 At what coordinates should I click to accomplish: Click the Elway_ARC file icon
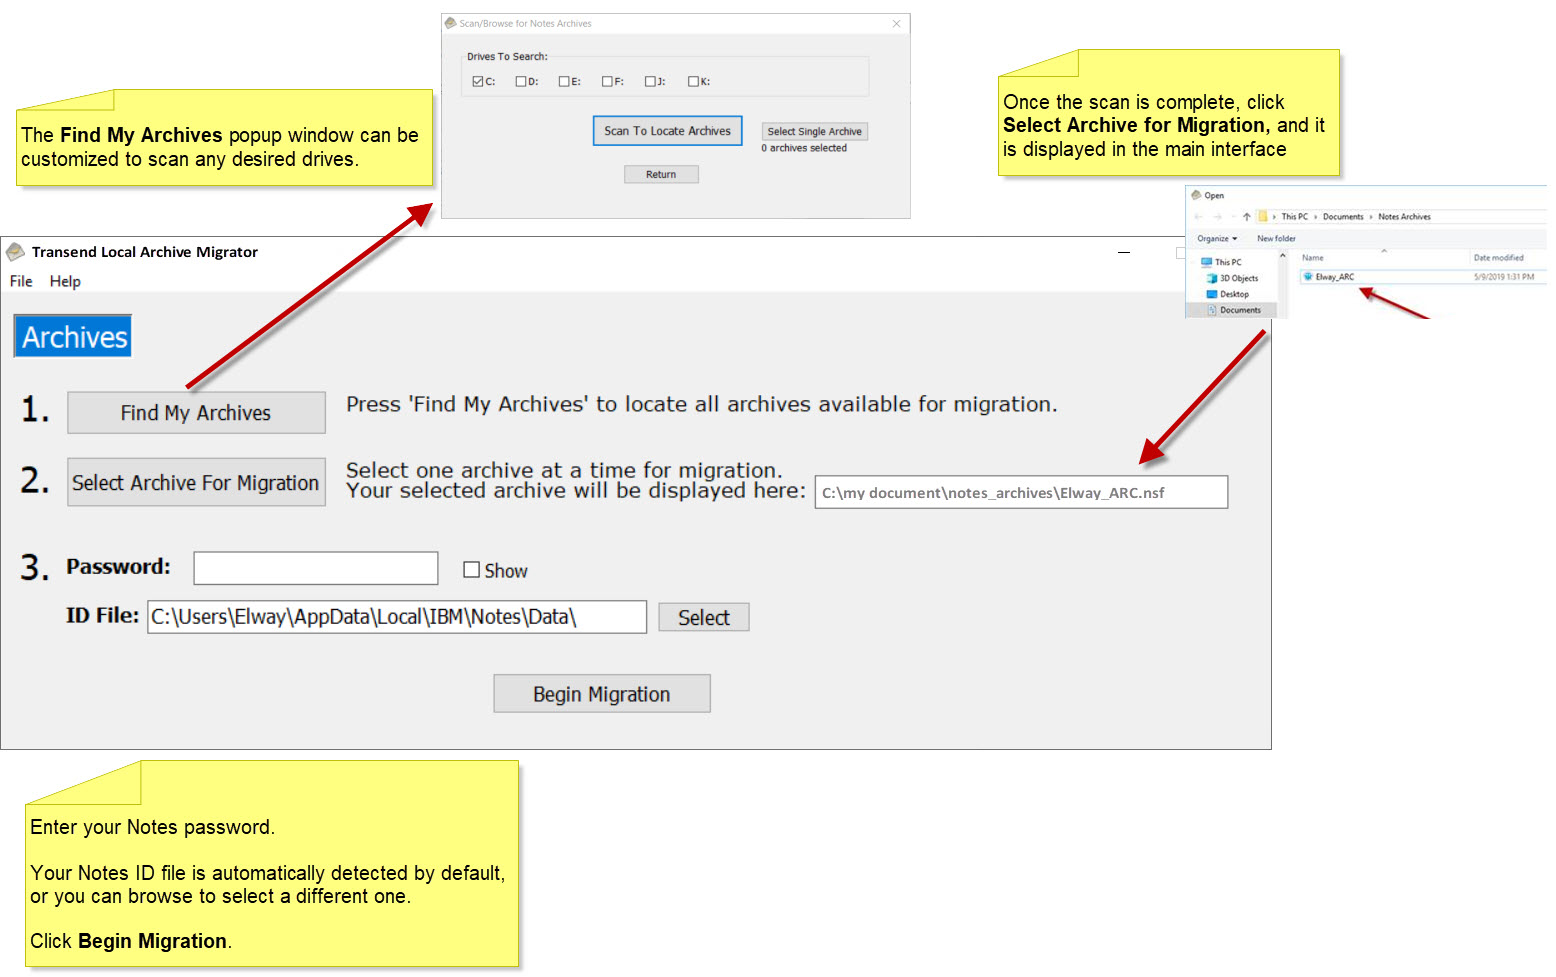tap(1308, 277)
